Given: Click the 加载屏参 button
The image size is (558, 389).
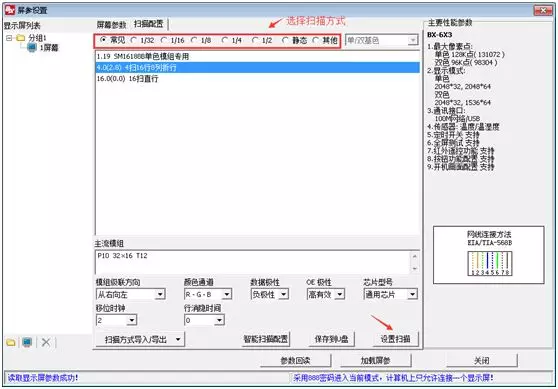Looking at the screenshot, I should pyautogui.click(x=375, y=361).
